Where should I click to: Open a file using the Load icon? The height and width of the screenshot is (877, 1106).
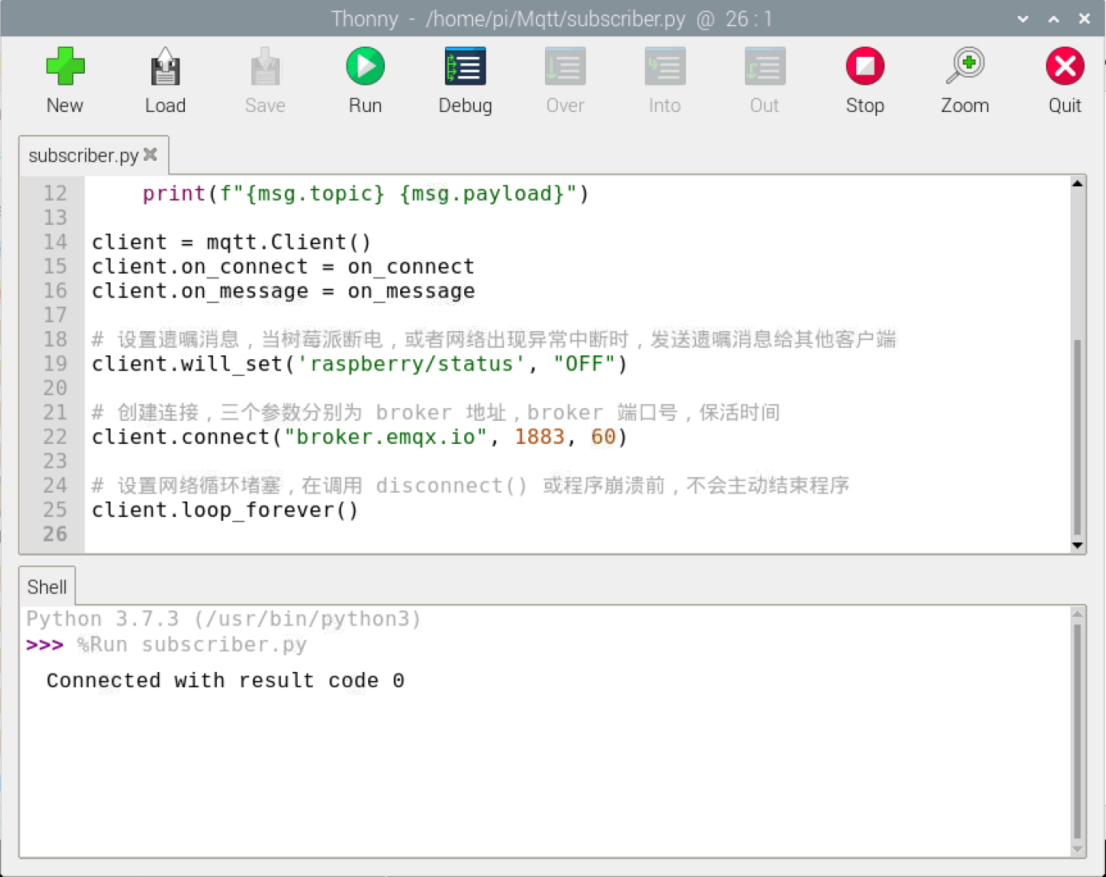[165, 80]
